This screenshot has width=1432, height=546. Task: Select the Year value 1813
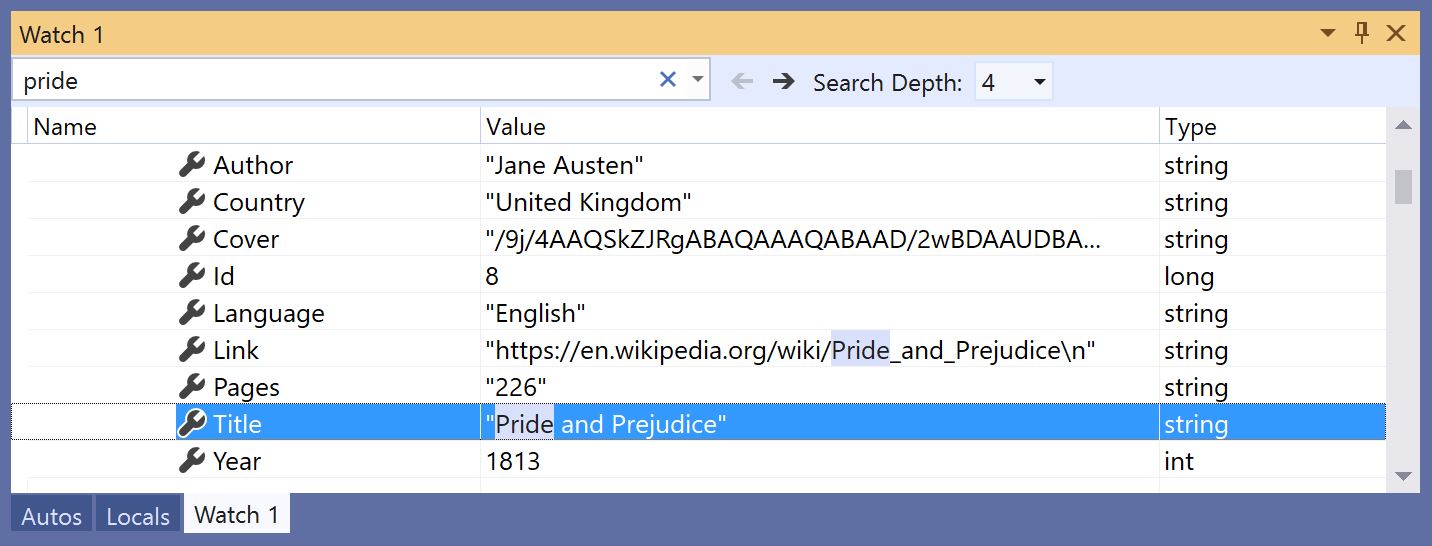pyautogui.click(x=513, y=461)
